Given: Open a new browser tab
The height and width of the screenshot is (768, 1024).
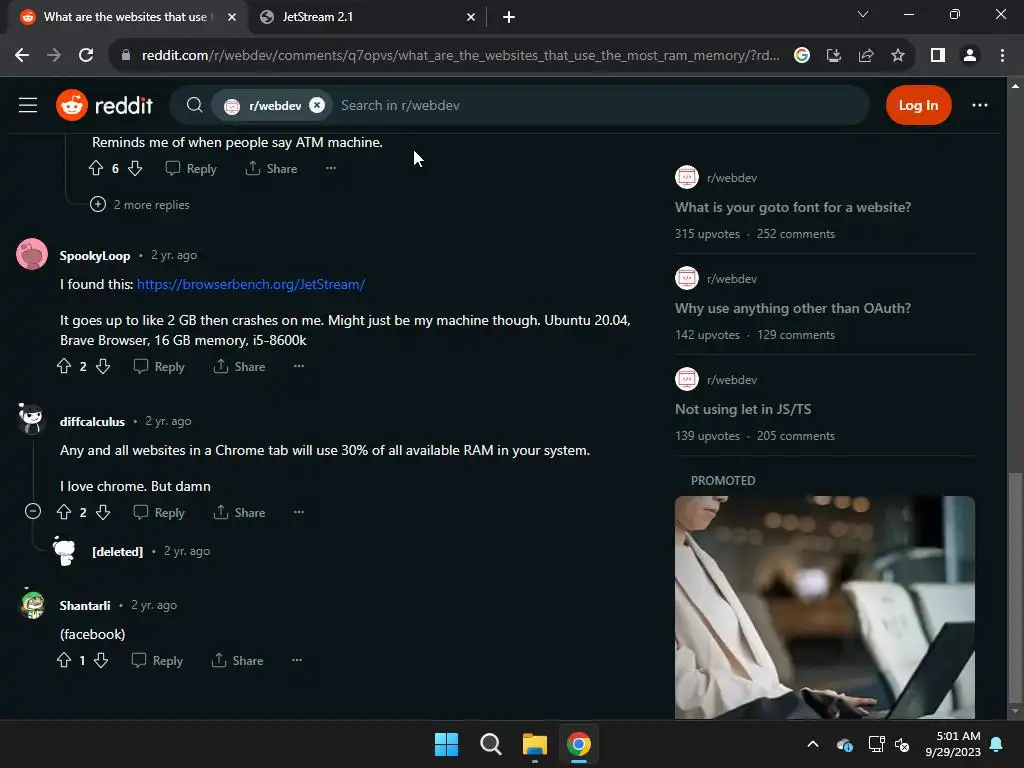Looking at the screenshot, I should pyautogui.click(x=509, y=17).
